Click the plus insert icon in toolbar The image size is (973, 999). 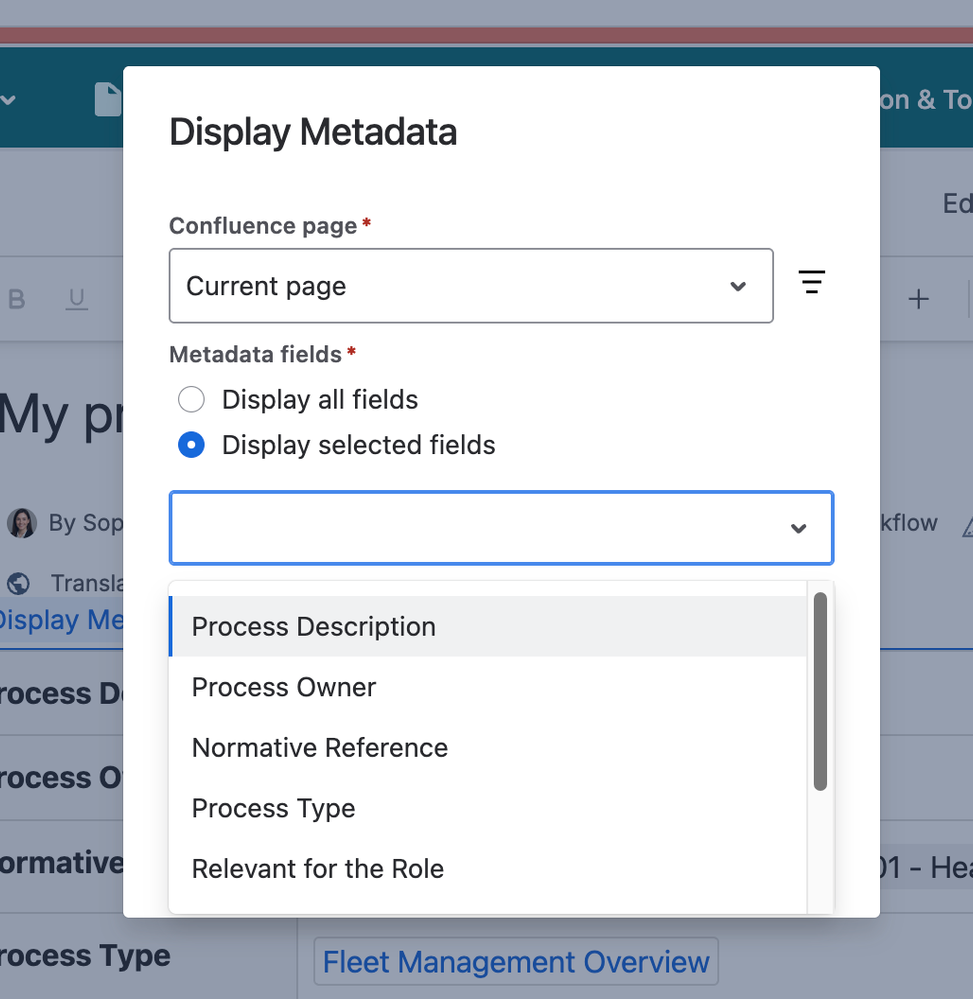tap(918, 299)
